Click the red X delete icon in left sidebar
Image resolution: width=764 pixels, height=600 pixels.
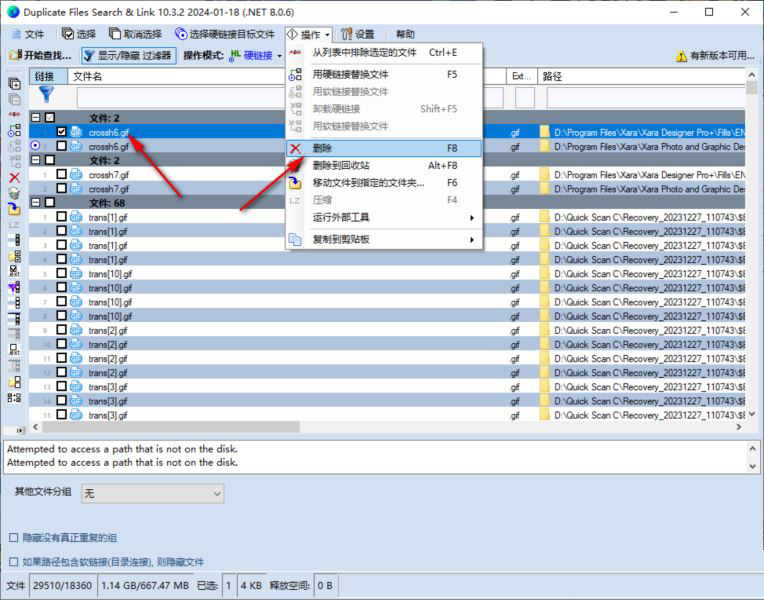coord(15,177)
